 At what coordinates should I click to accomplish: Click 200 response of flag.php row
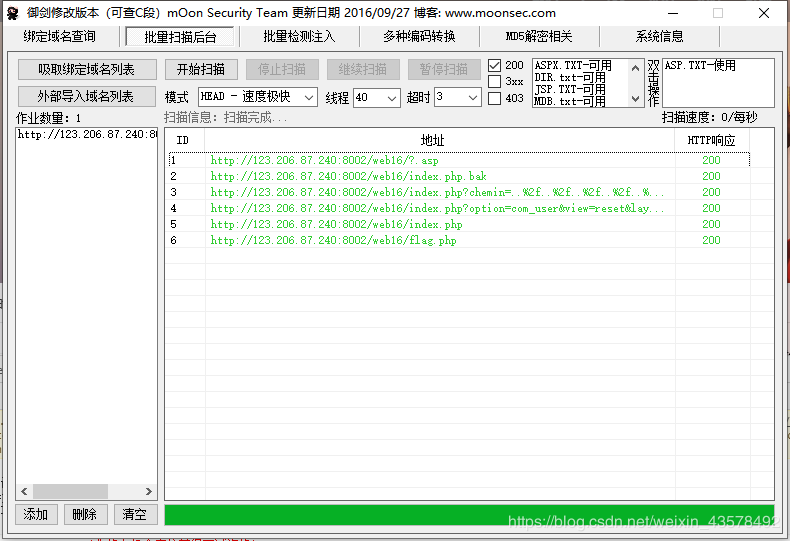[711, 240]
